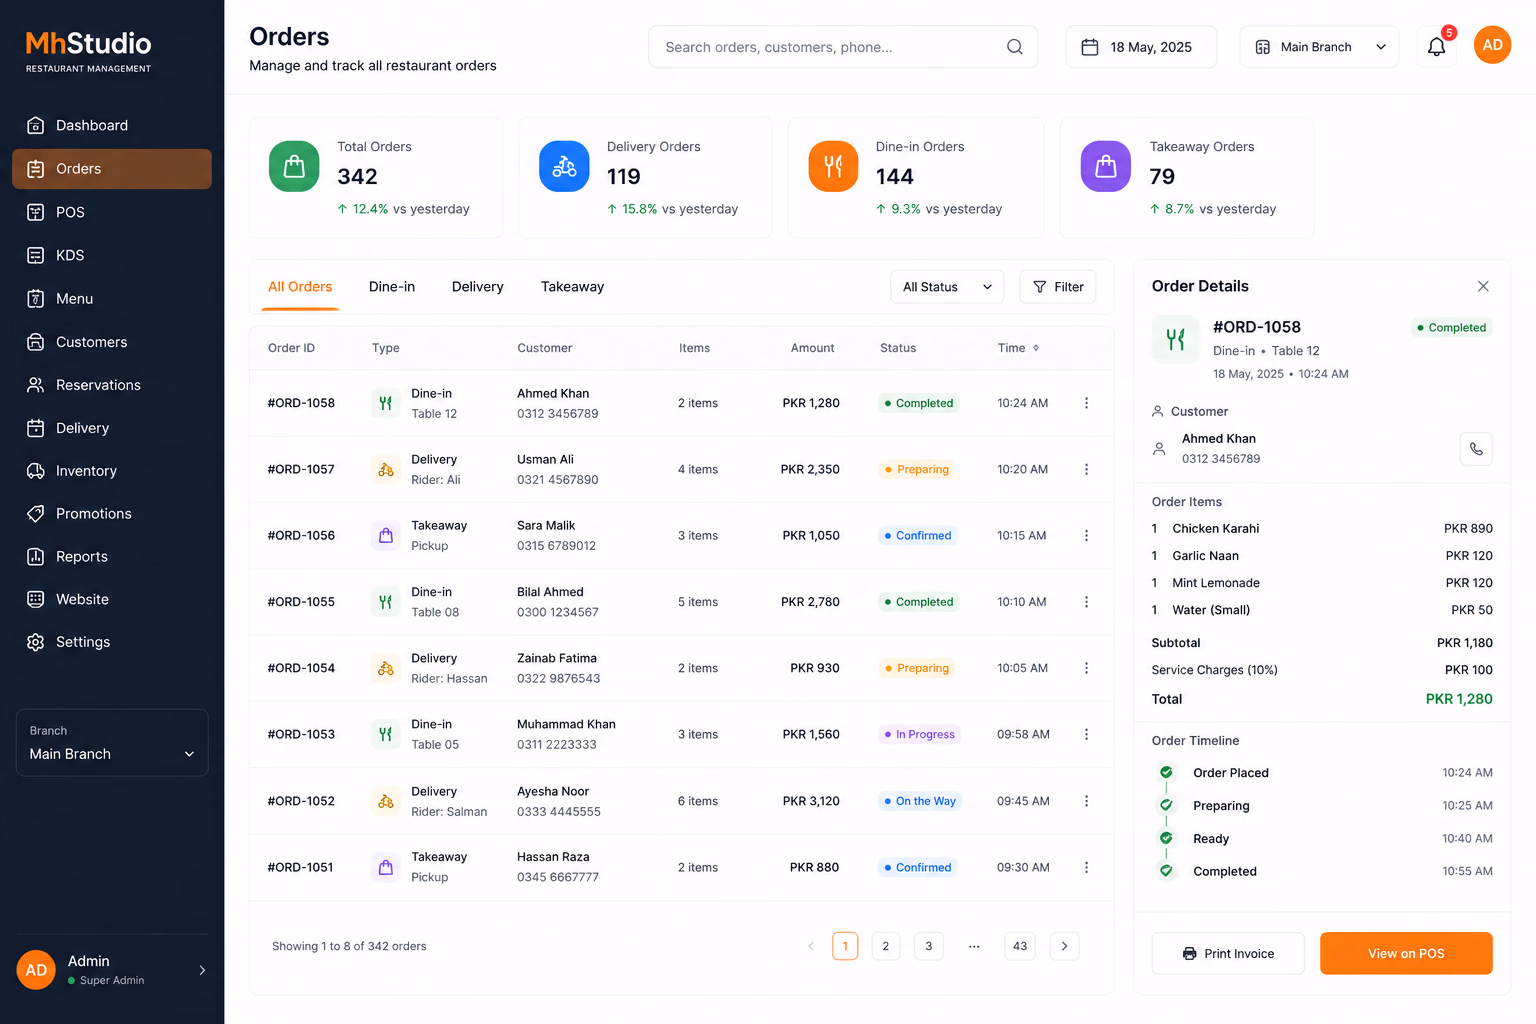Close the Order Details panel
The height and width of the screenshot is (1024, 1536).
(x=1483, y=286)
